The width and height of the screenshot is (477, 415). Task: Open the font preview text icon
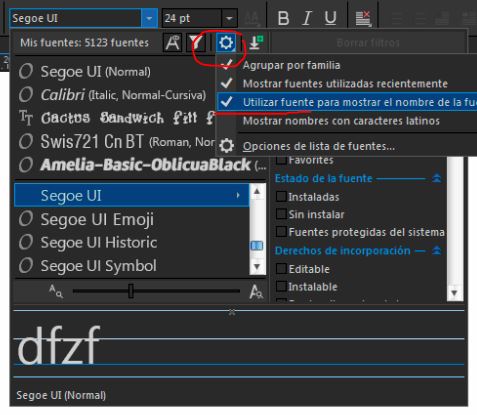(172, 43)
